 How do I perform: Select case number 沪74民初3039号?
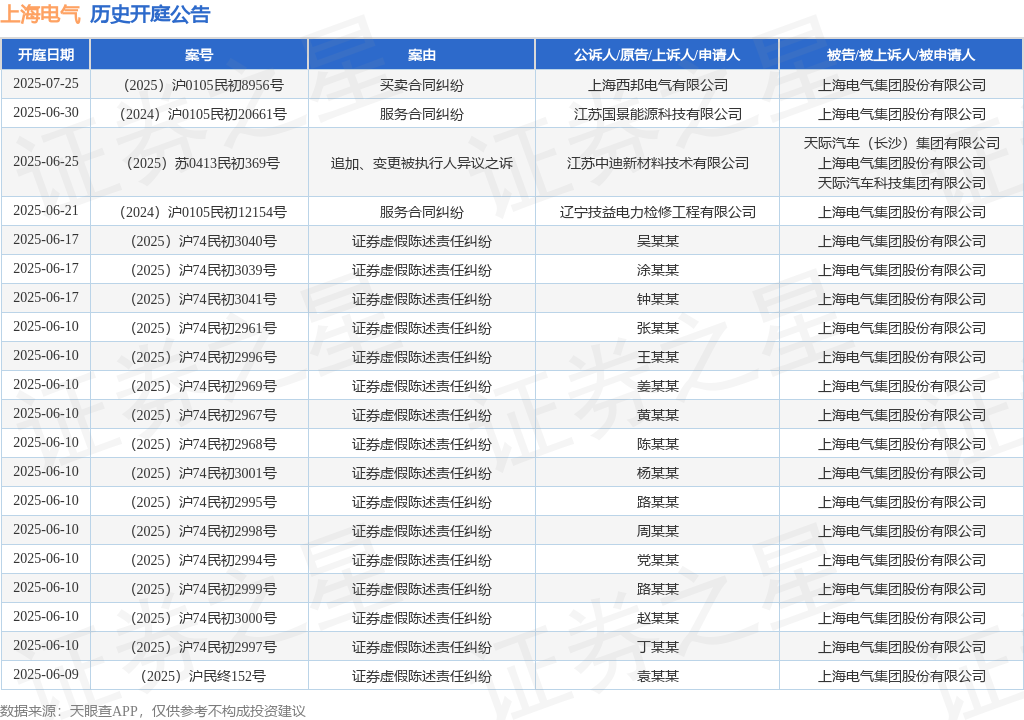tap(203, 270)
